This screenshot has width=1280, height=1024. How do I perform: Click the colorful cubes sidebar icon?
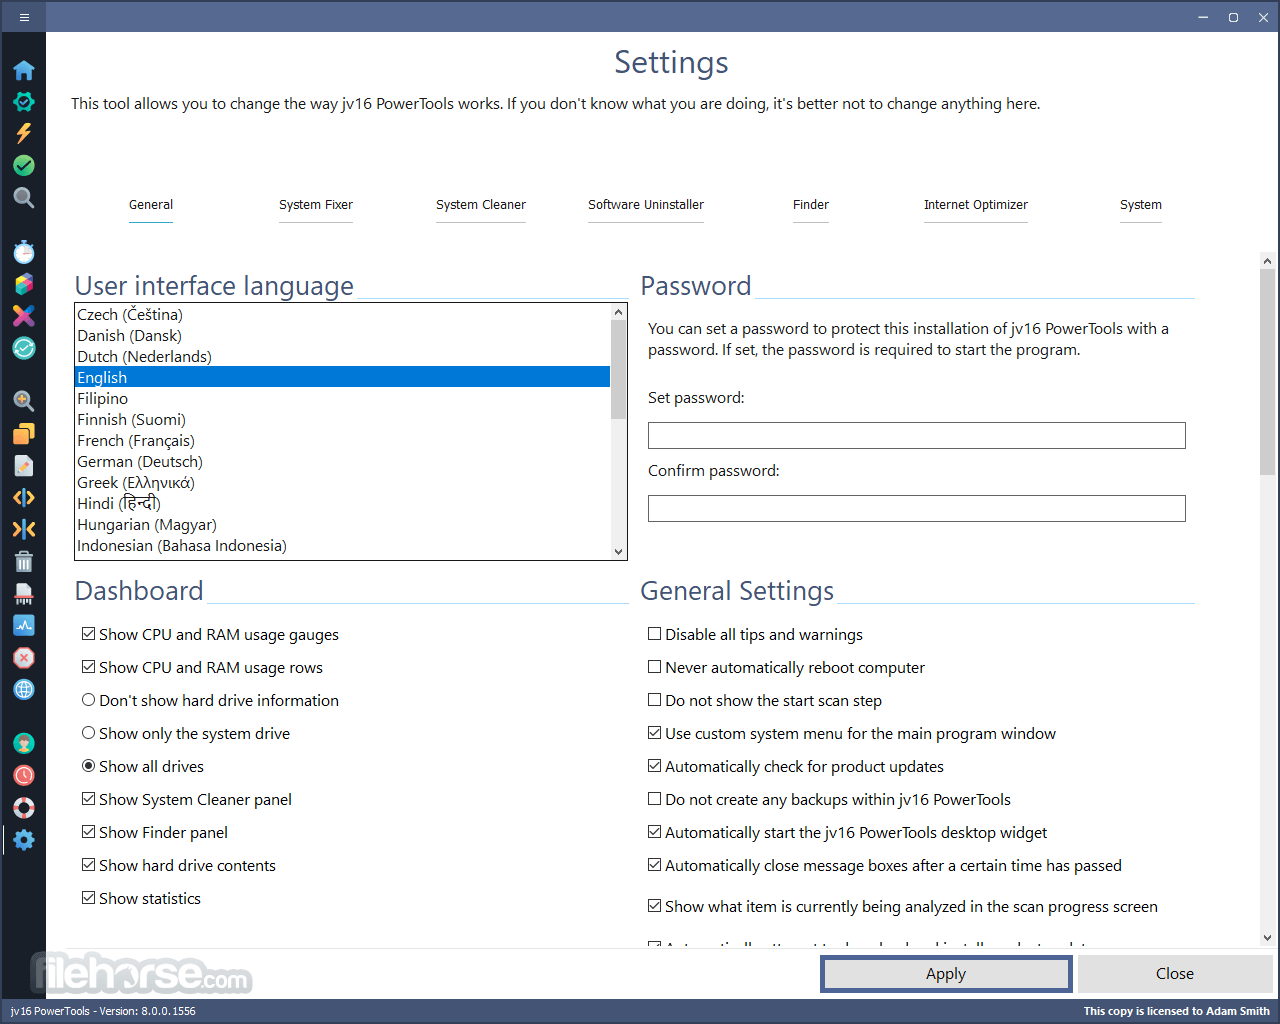[24, 284]
